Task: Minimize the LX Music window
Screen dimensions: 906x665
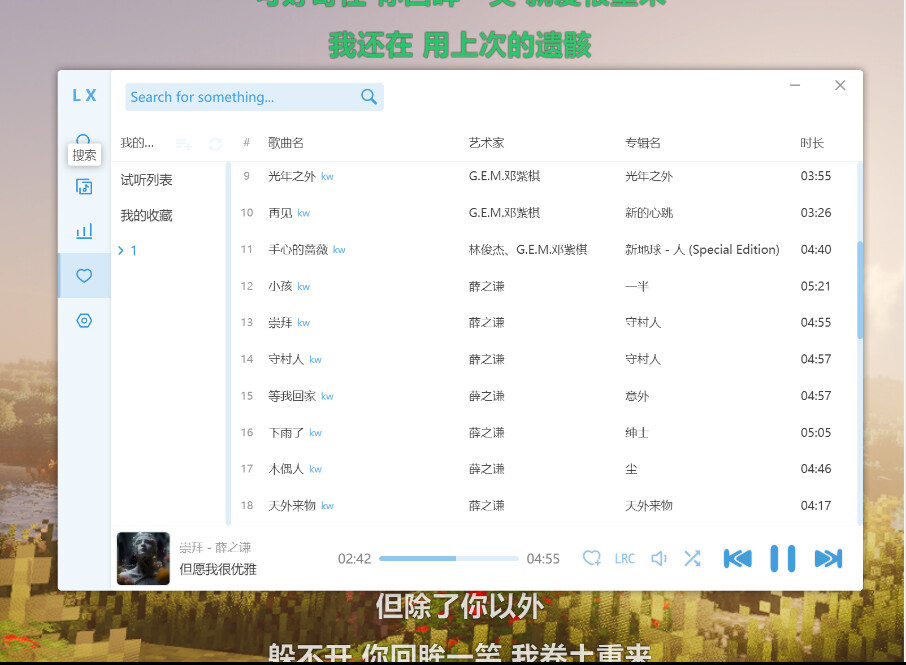Action: tap(795, 85)
